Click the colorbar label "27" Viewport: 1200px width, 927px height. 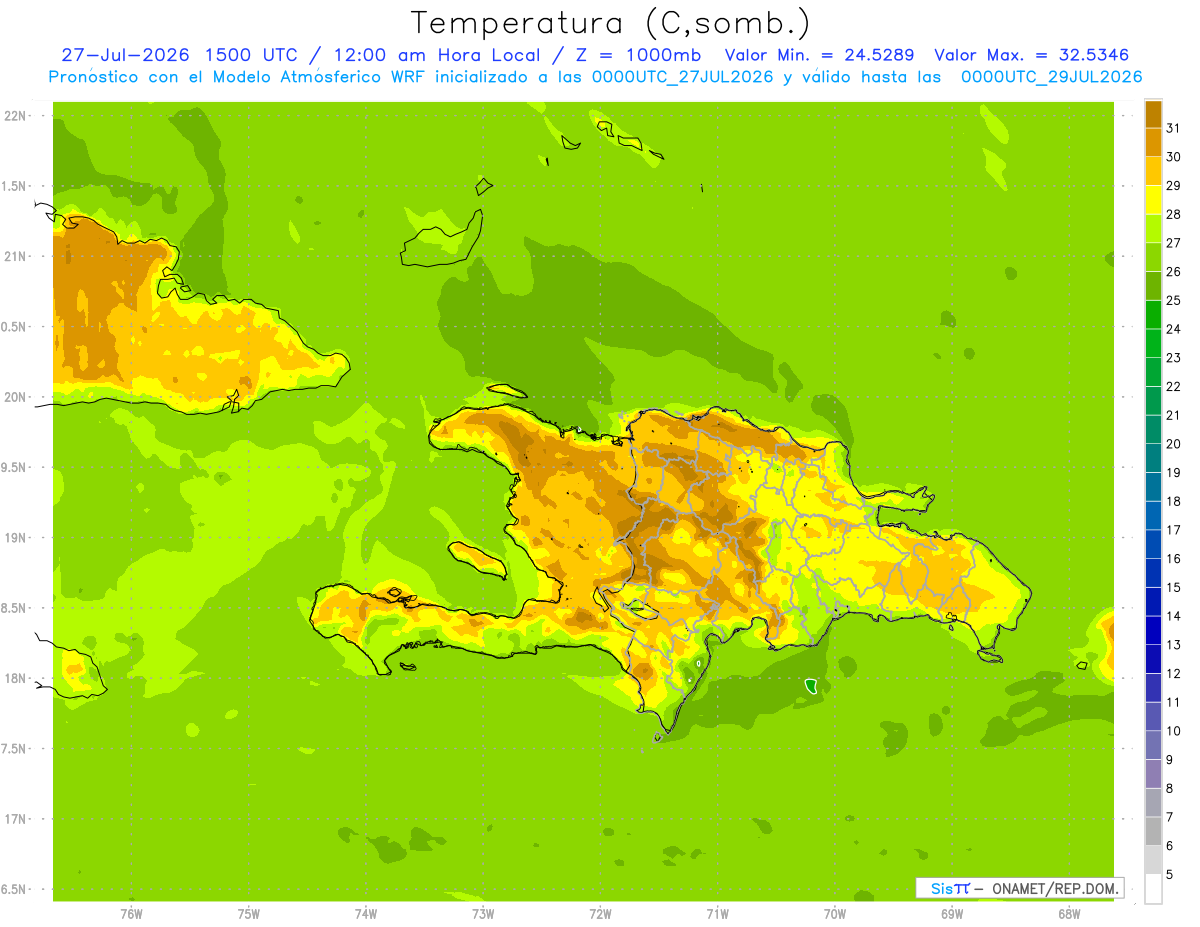tap(1172, 243)
